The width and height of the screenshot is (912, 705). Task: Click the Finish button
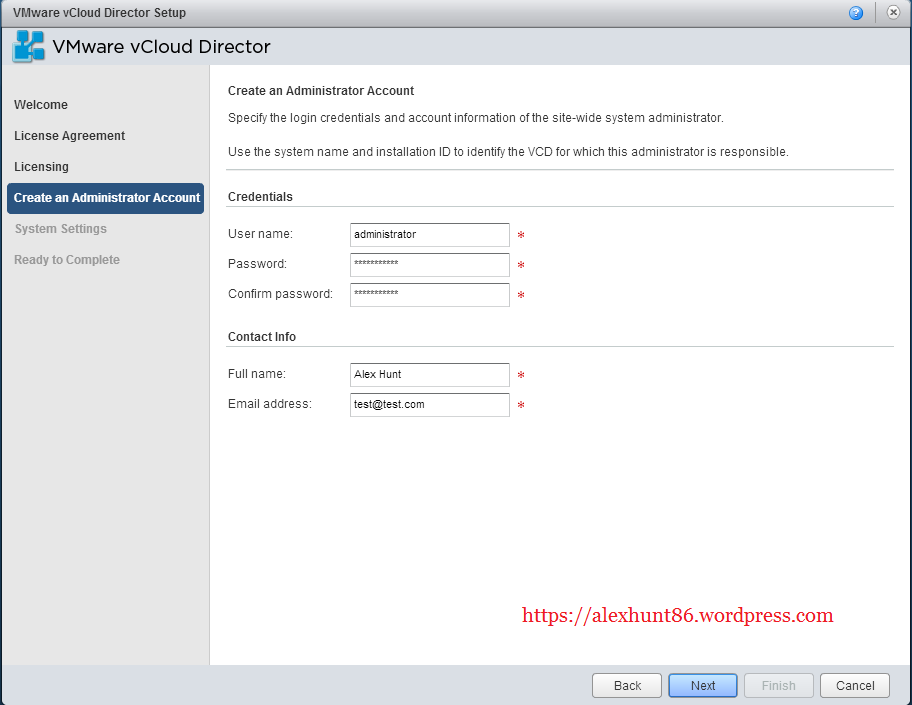(x=779, y=685)
